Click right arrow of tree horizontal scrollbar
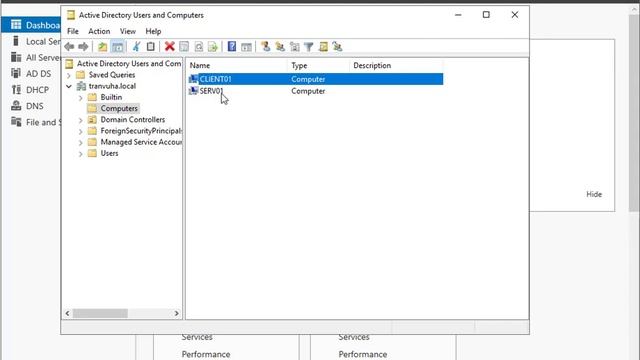The height and width of the screenshot is (360, 640). coord(176,313)
